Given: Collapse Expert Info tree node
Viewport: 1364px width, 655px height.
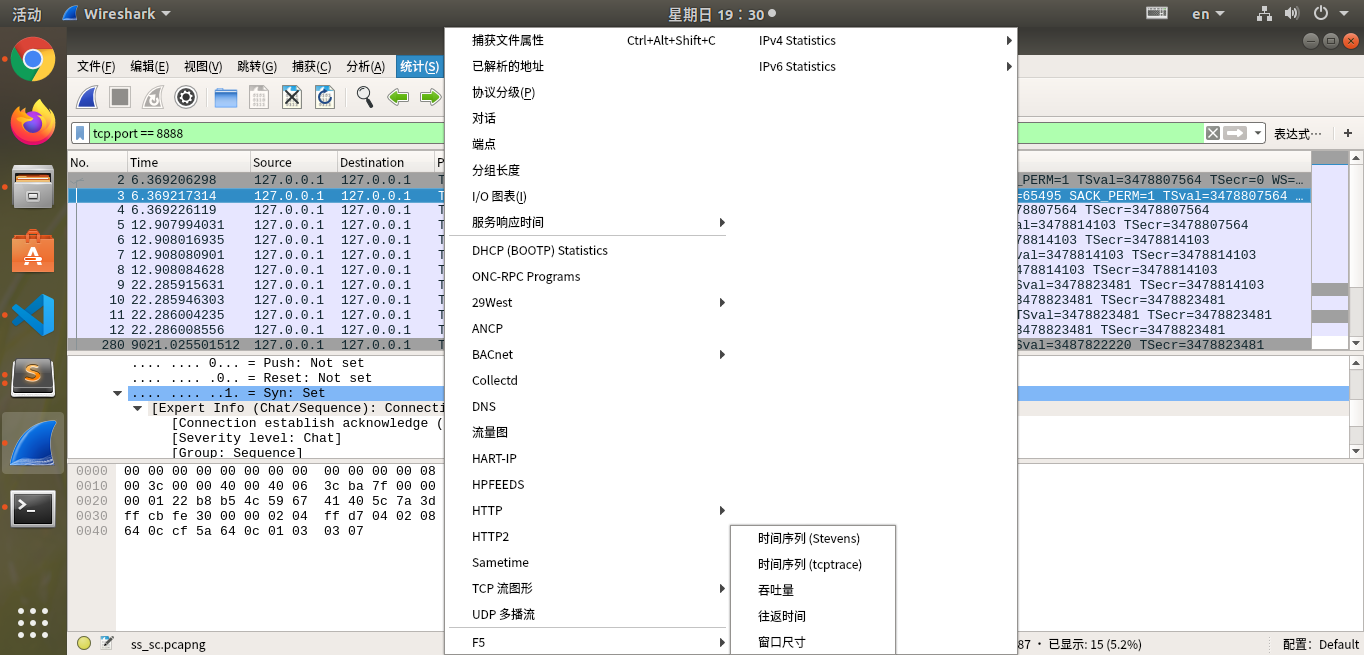Looking at the screenshot, I should click(138, 408).
